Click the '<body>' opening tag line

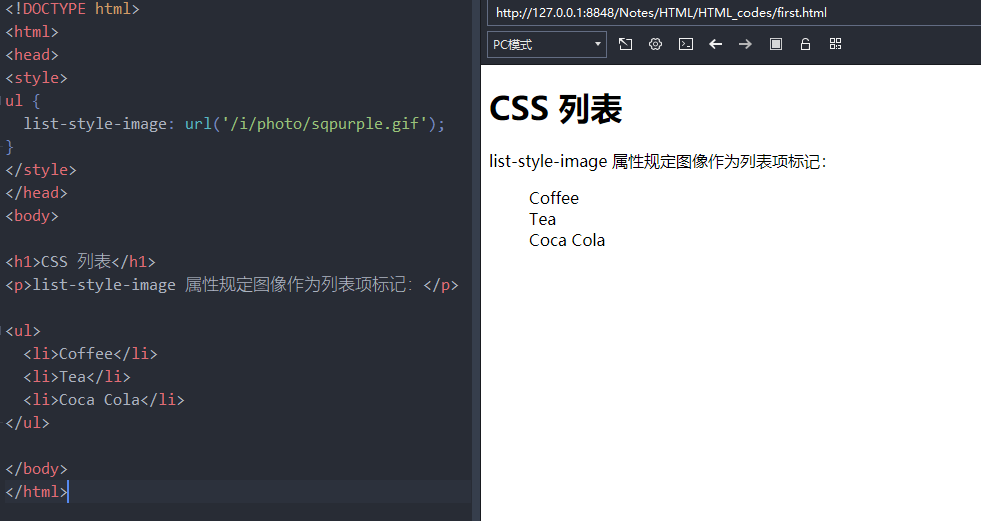click(32, 216)
